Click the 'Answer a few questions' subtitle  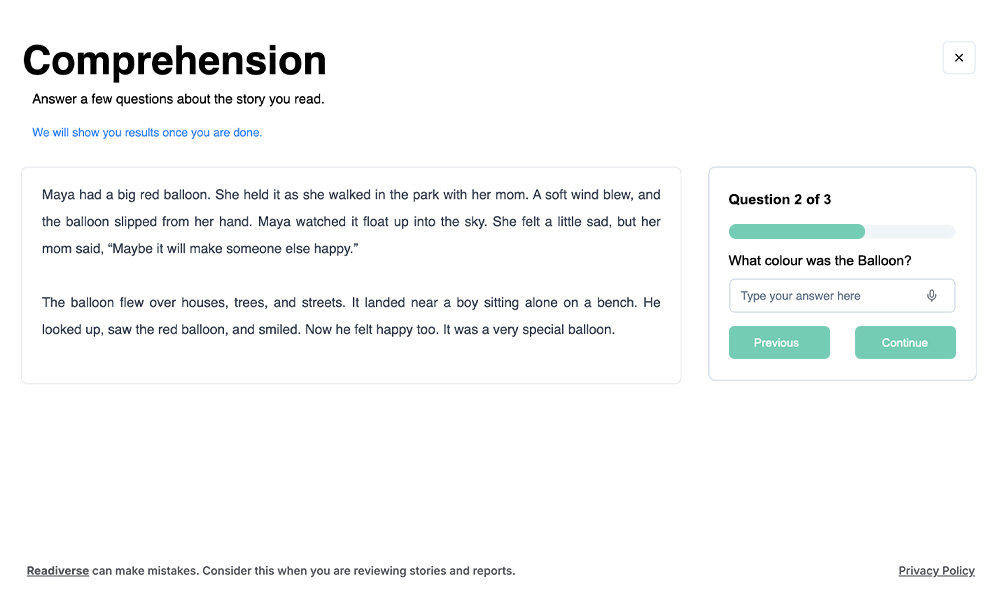point(179,99)
